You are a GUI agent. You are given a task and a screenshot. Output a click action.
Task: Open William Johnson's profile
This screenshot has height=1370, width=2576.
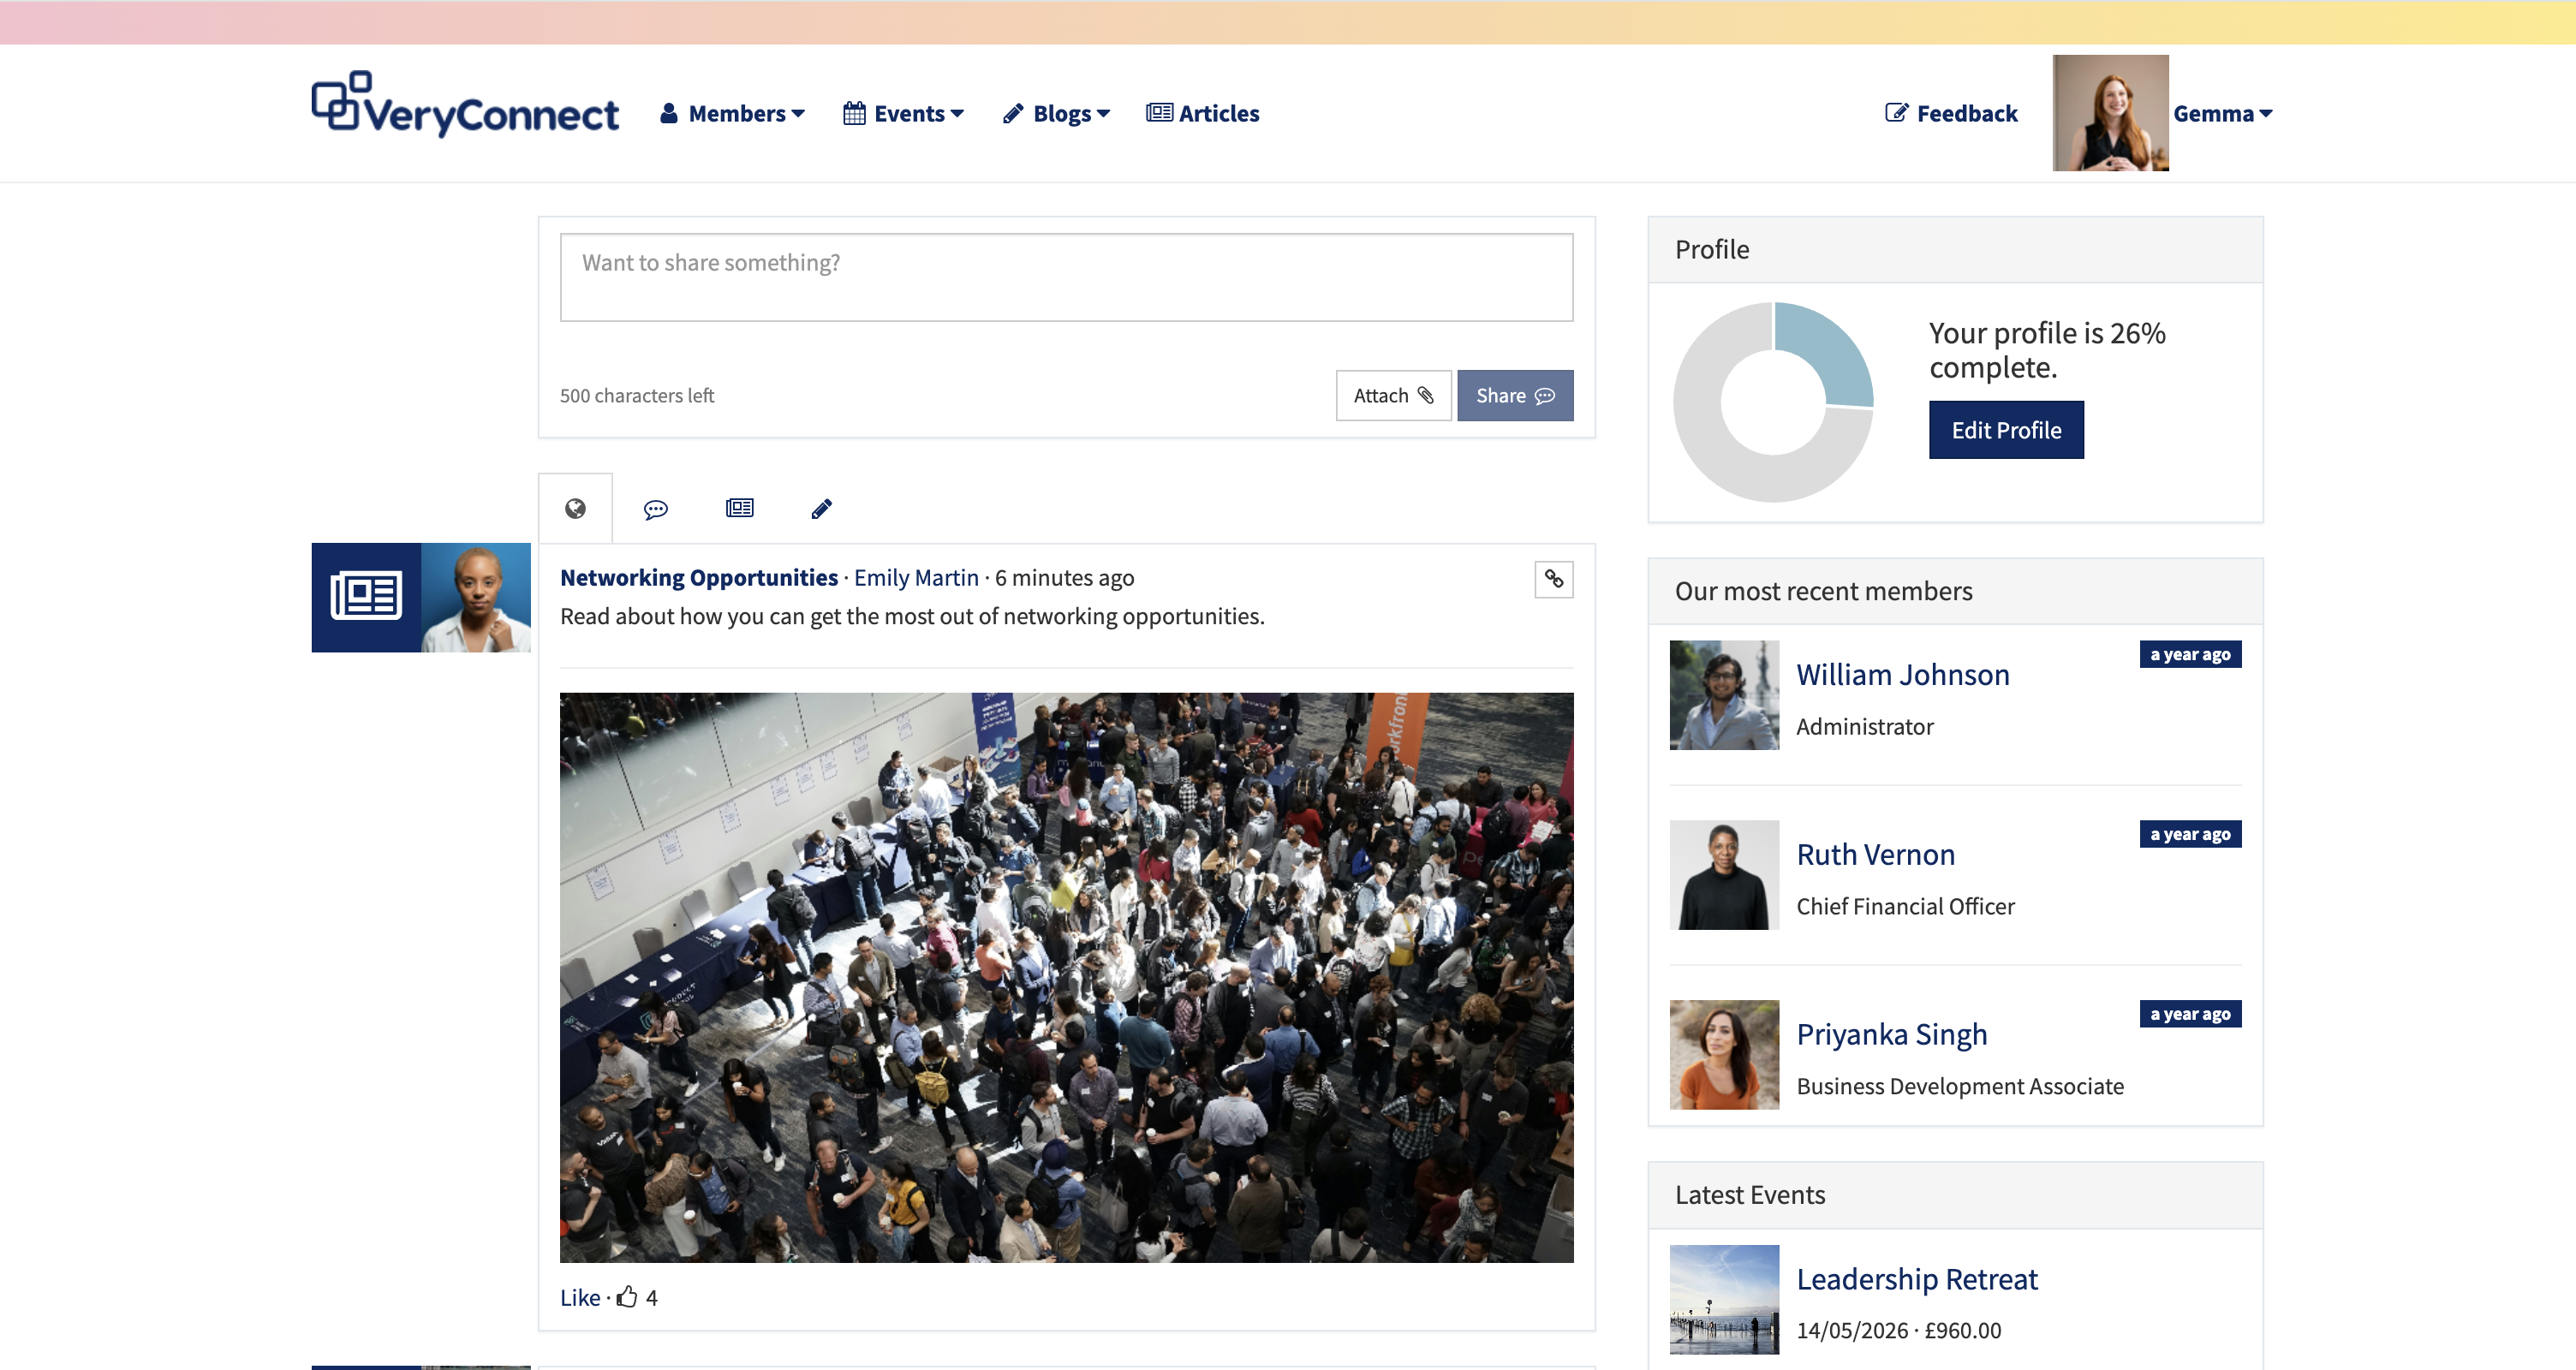click(x=1902, y=674)
